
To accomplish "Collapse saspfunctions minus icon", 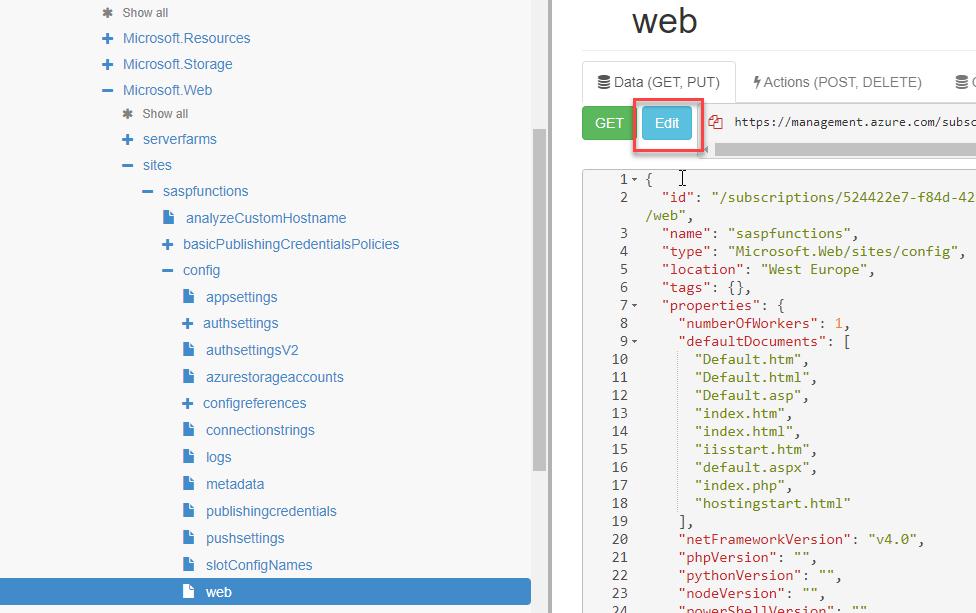I will [148, 192].
